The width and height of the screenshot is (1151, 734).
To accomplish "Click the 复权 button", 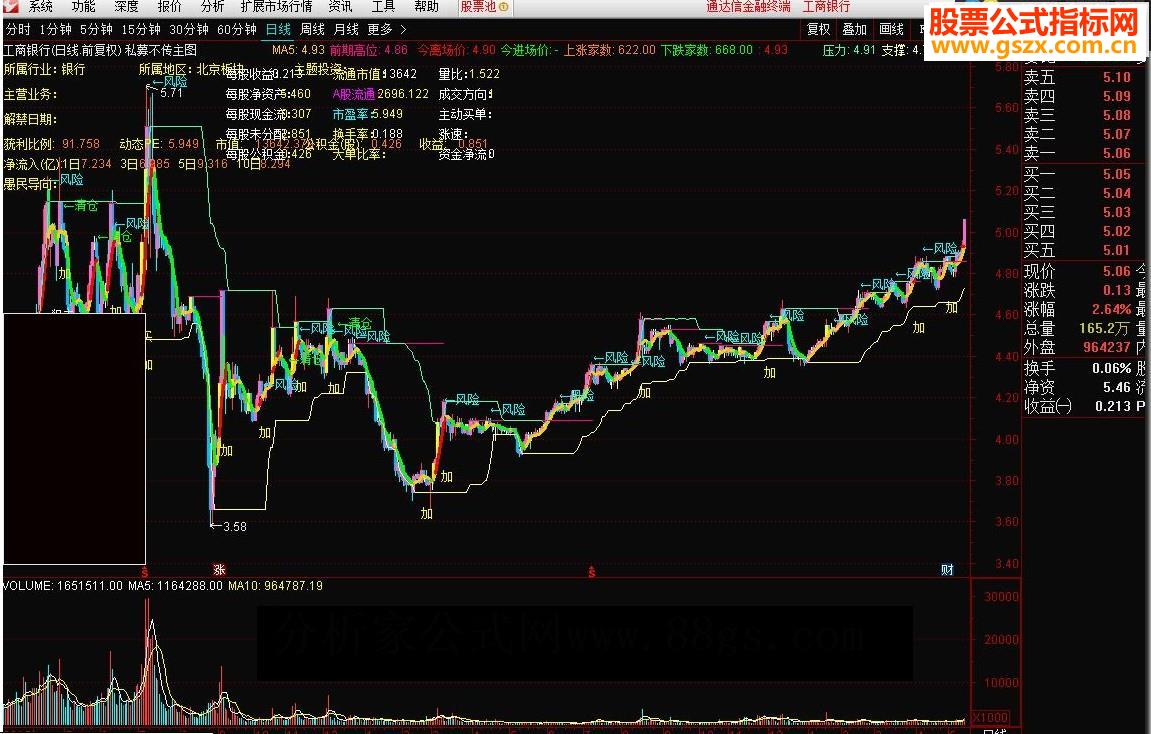I will (x=818, y=29).
